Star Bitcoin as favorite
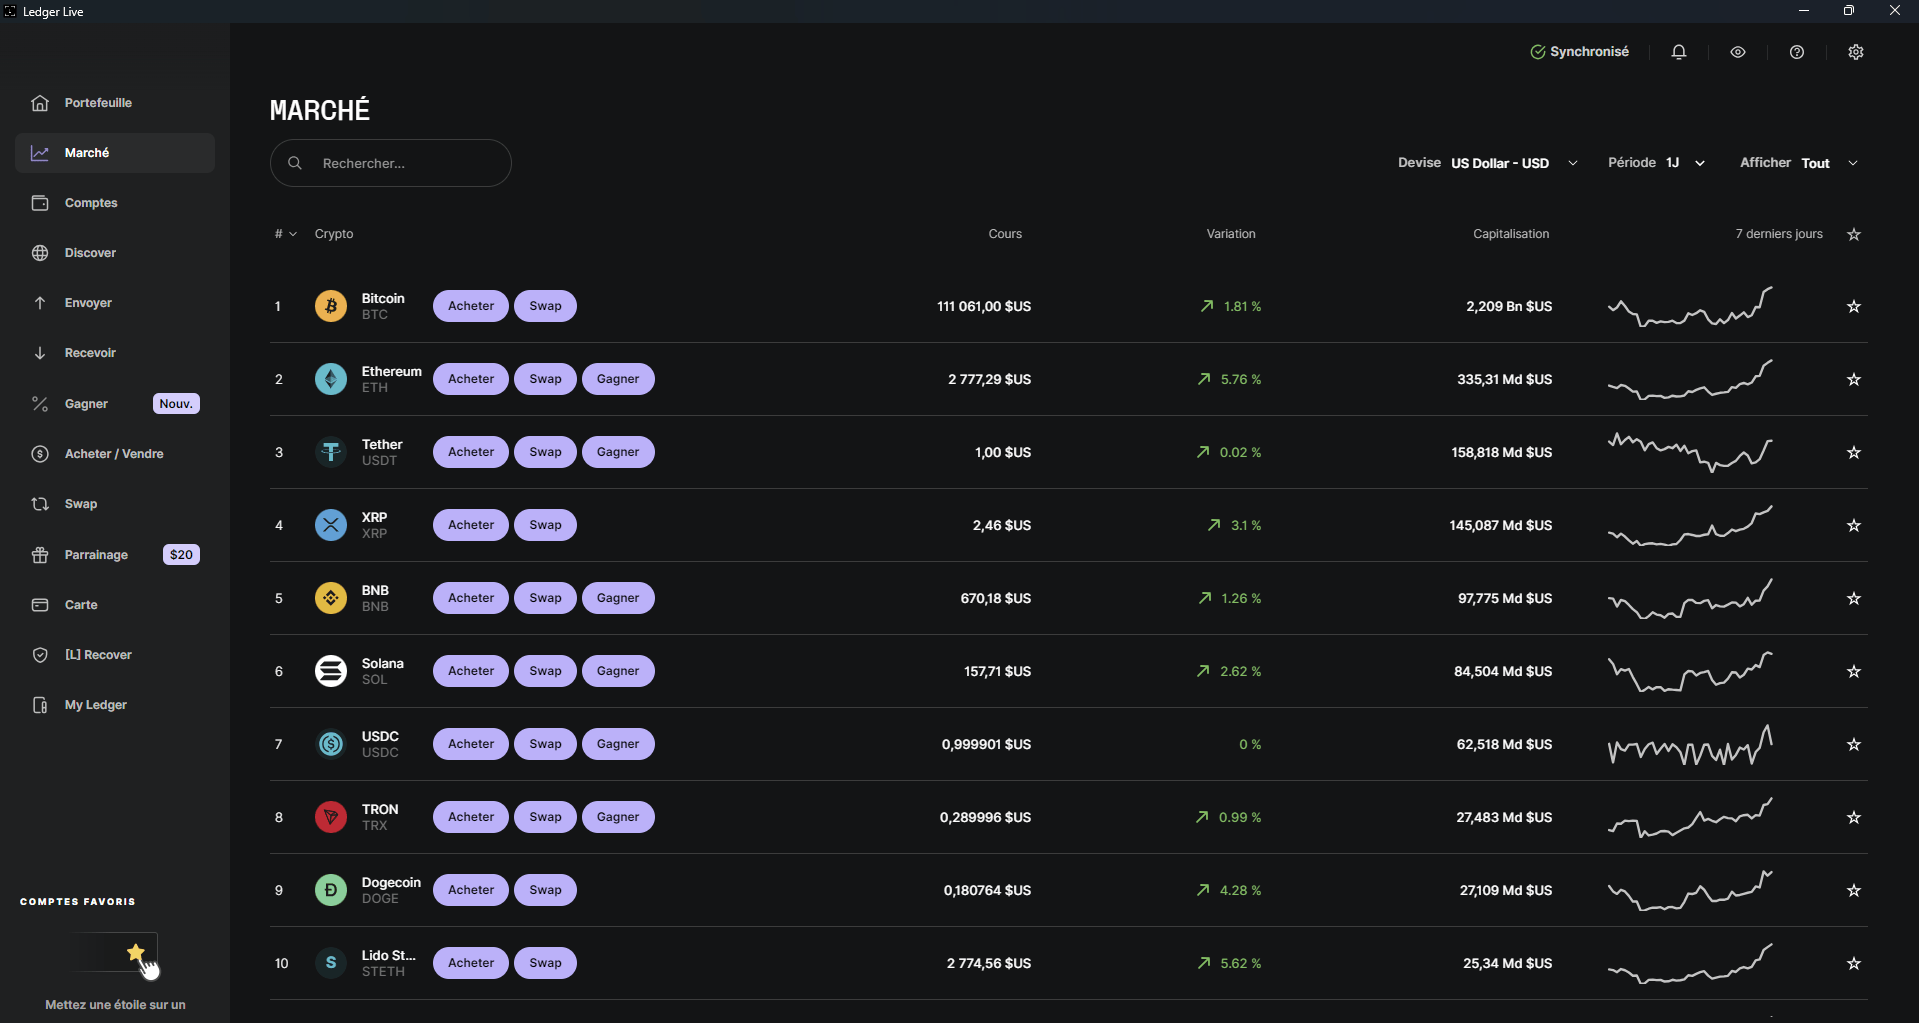1919x1023 pixels. [1854, 306]
